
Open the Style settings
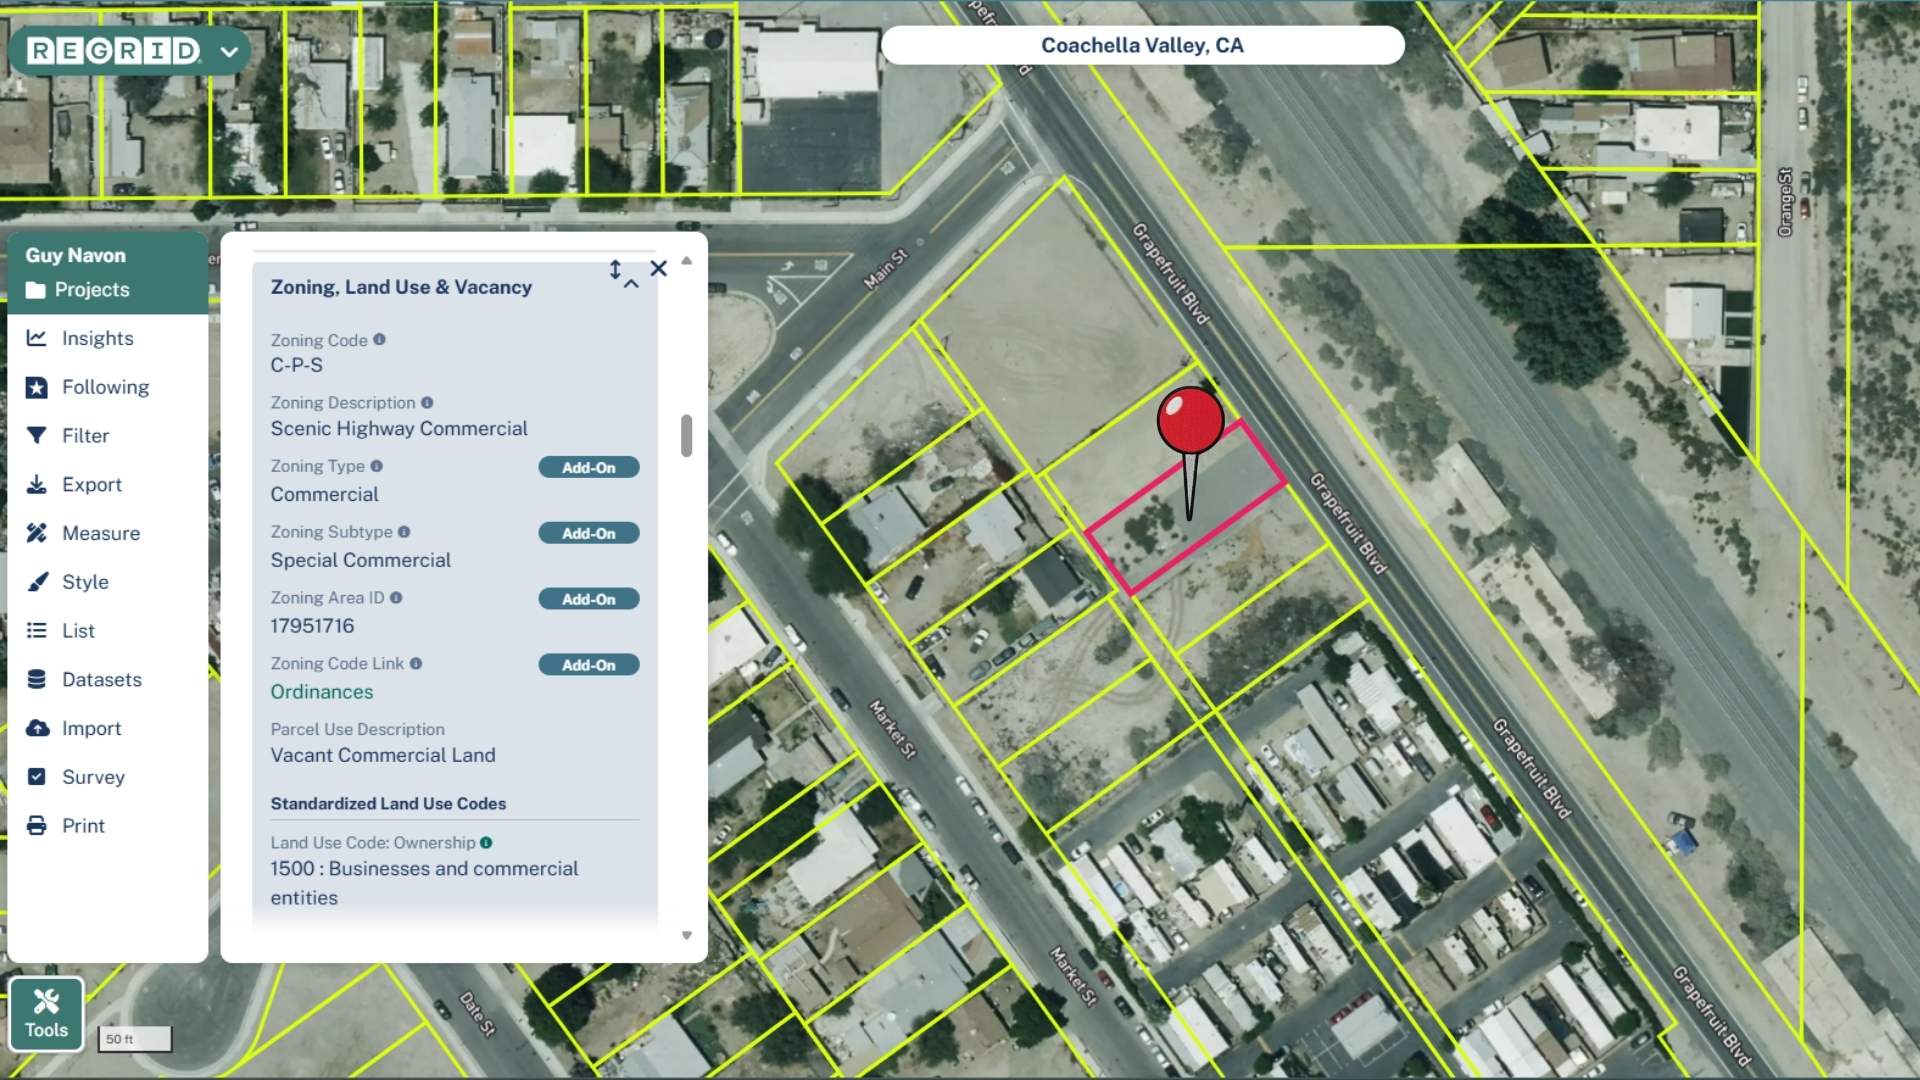click(84, 582)
